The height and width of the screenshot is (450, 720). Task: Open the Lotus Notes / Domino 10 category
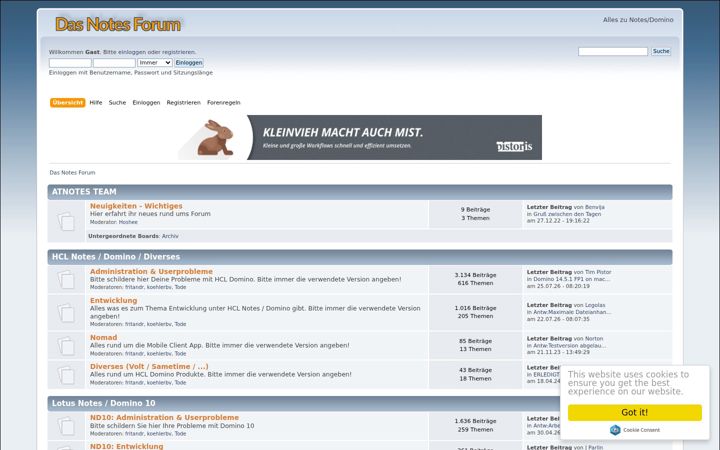pyautogui.click(x=103, y=403)
